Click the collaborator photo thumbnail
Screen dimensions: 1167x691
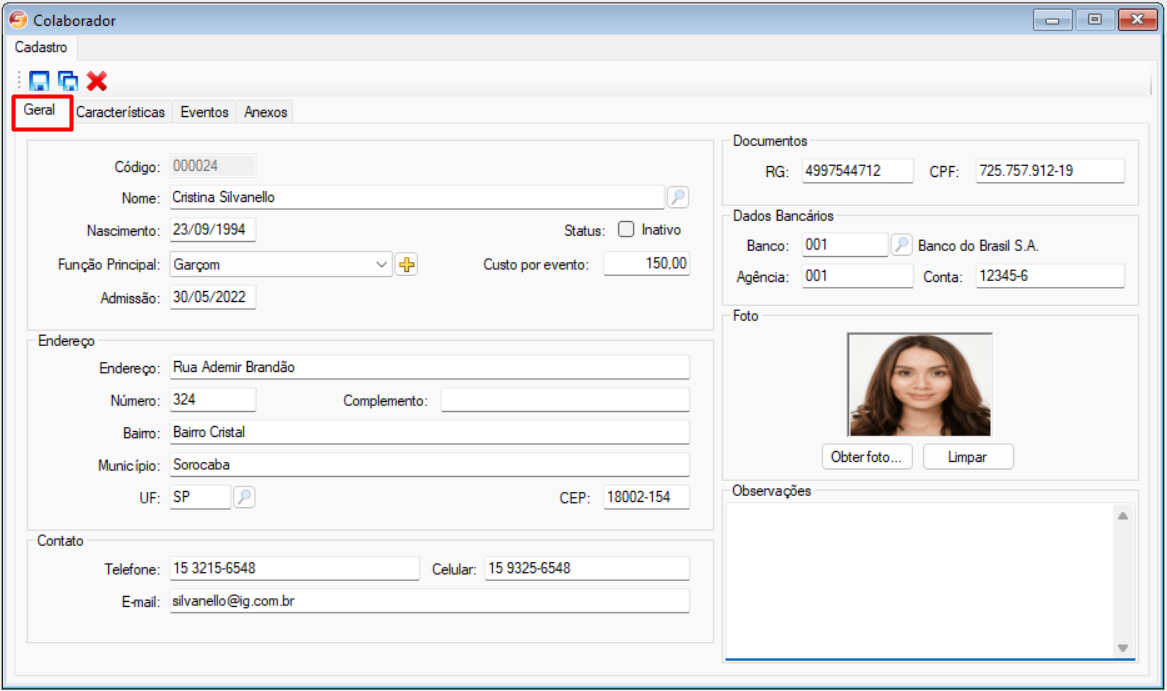coord(920,384)
